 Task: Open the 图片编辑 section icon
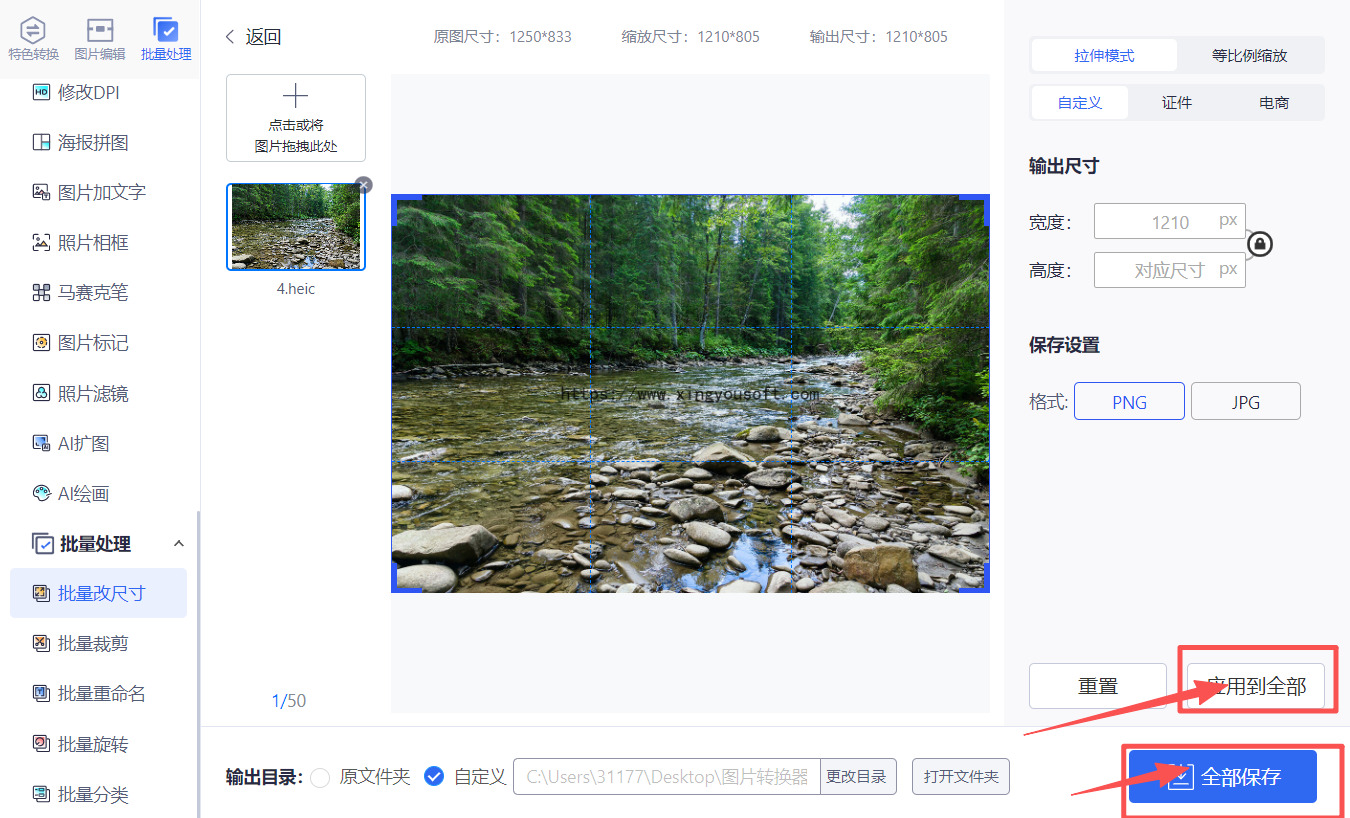pos(100,38)
